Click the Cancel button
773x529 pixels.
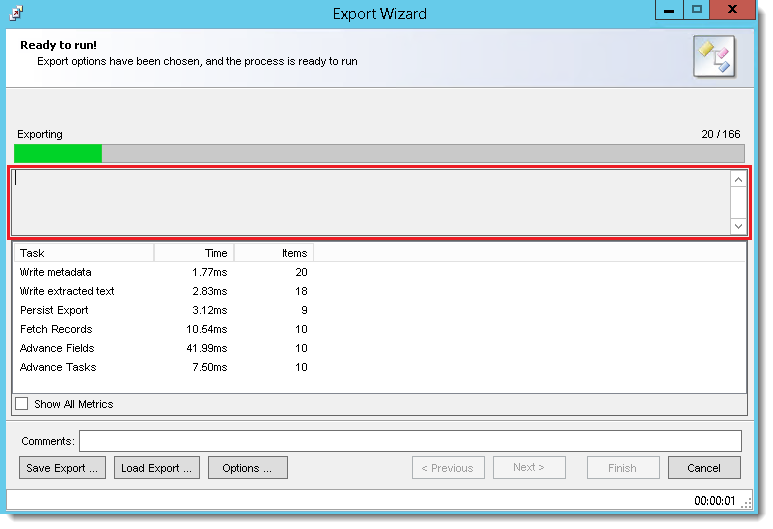[x=704, y=467]
